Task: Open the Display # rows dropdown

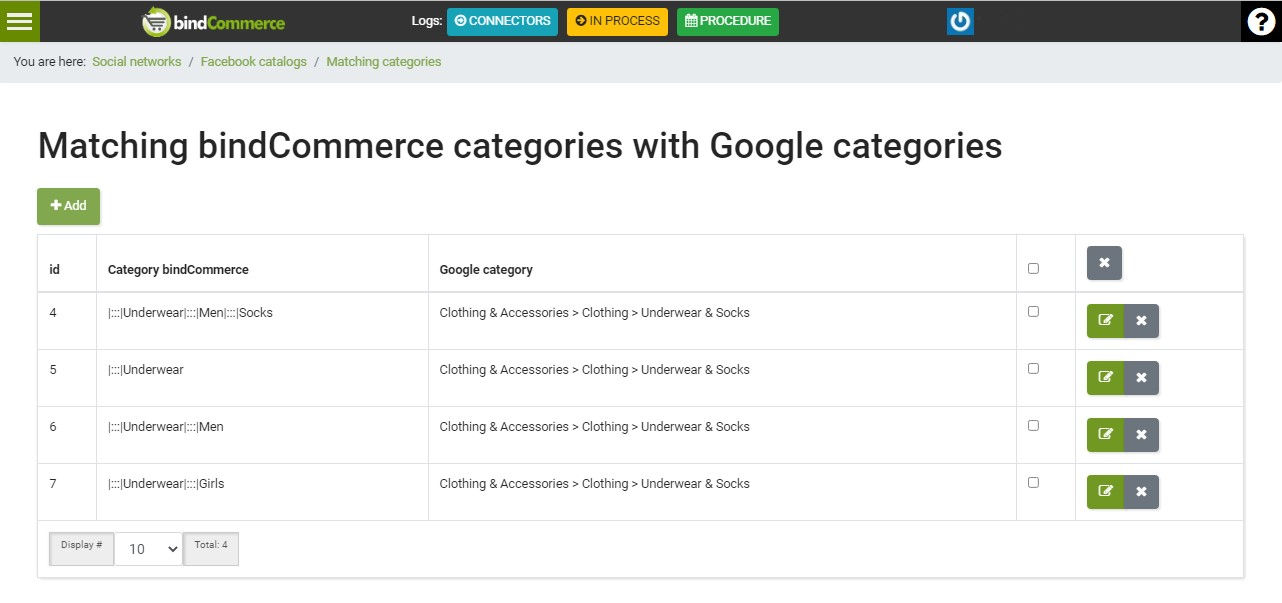Action: 148,549
